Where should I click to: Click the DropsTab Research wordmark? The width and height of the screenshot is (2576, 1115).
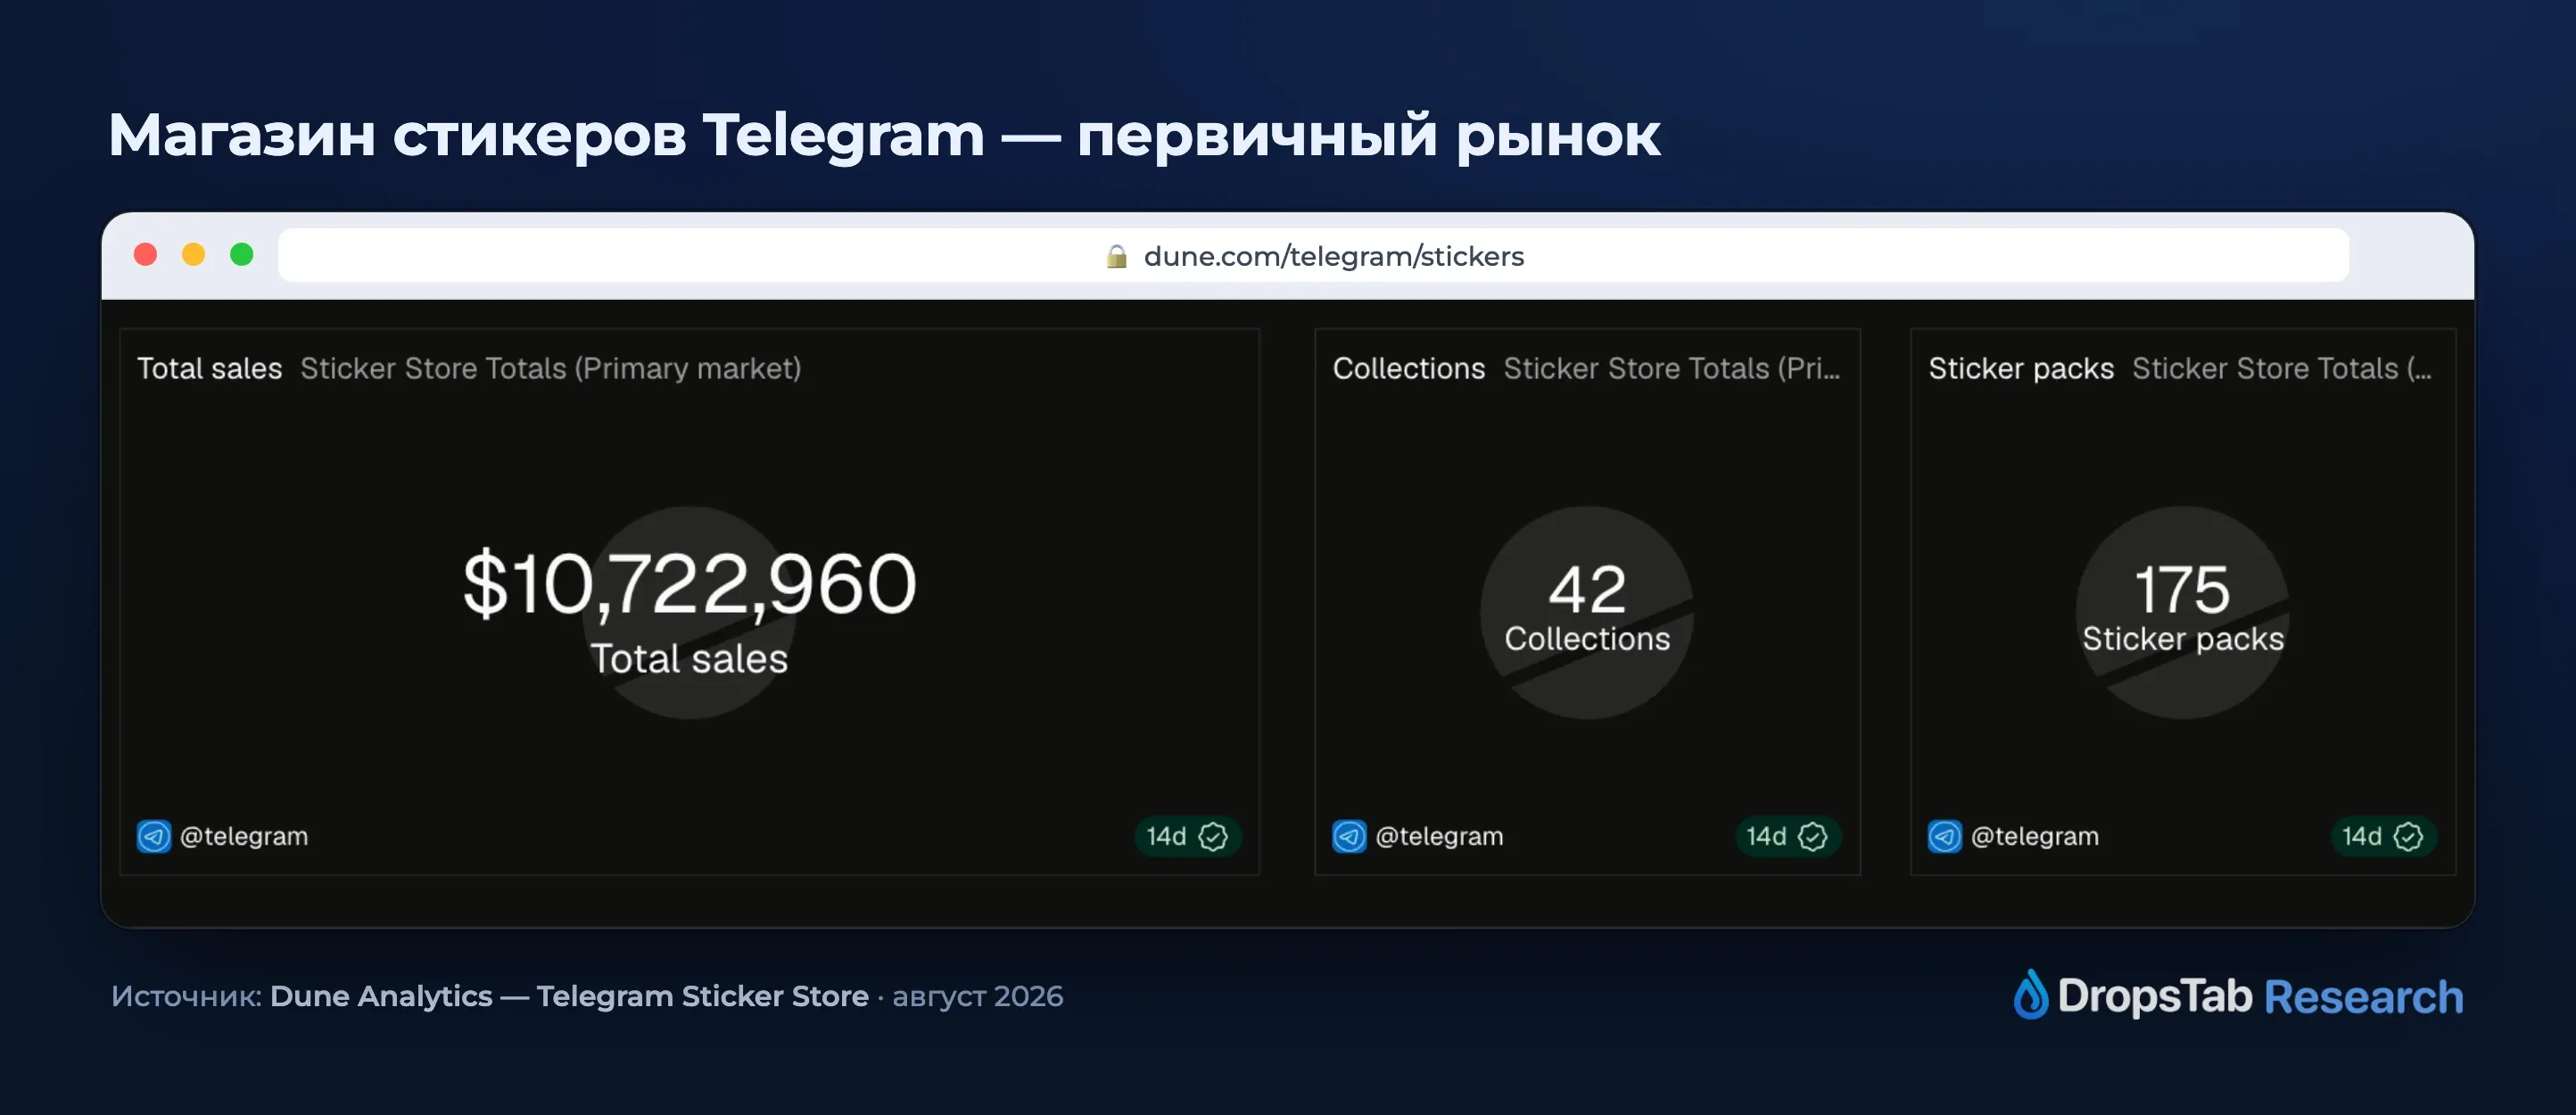(x=2260, y=996)
